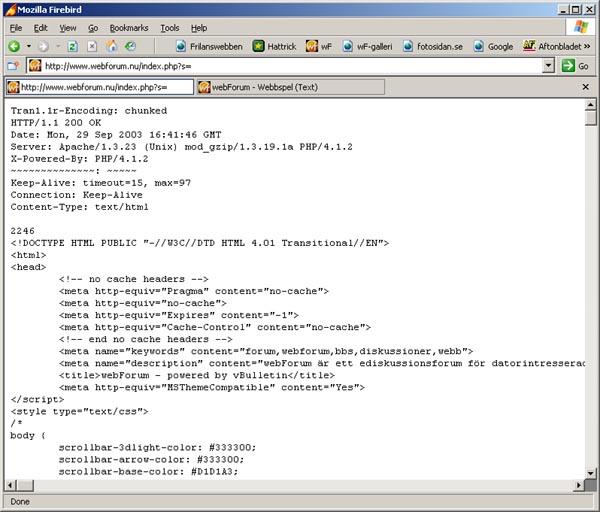Switch to webForum - Webbspel (Text) tab

[290, 87]
